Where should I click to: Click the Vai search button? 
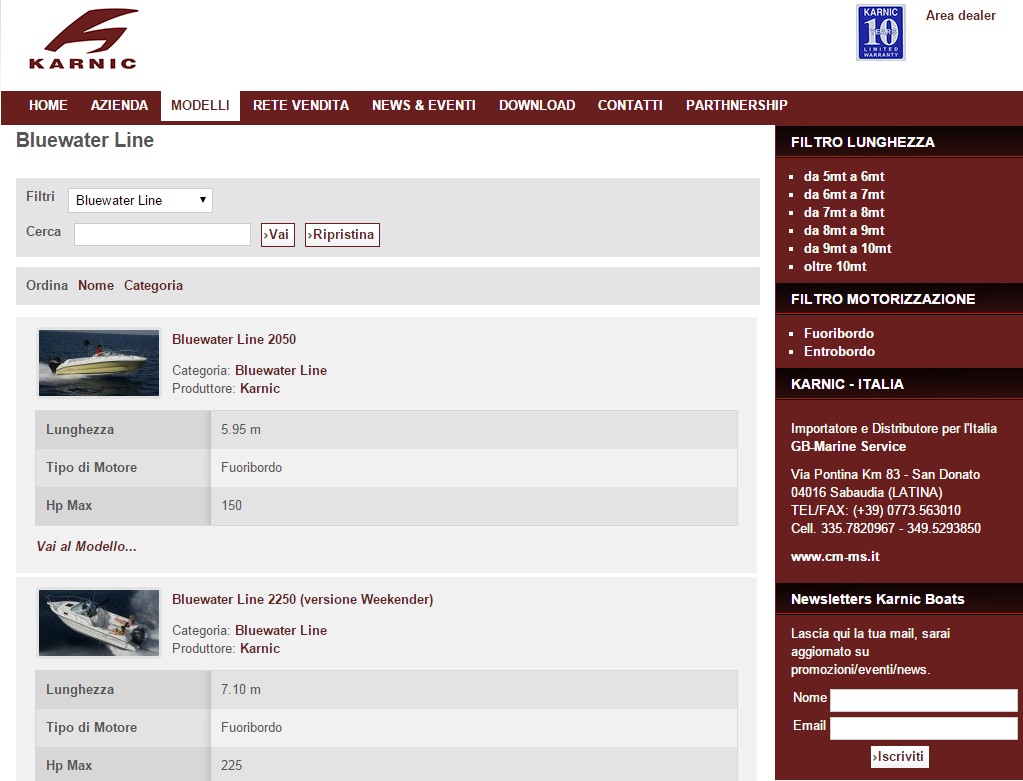pos(278,235)
